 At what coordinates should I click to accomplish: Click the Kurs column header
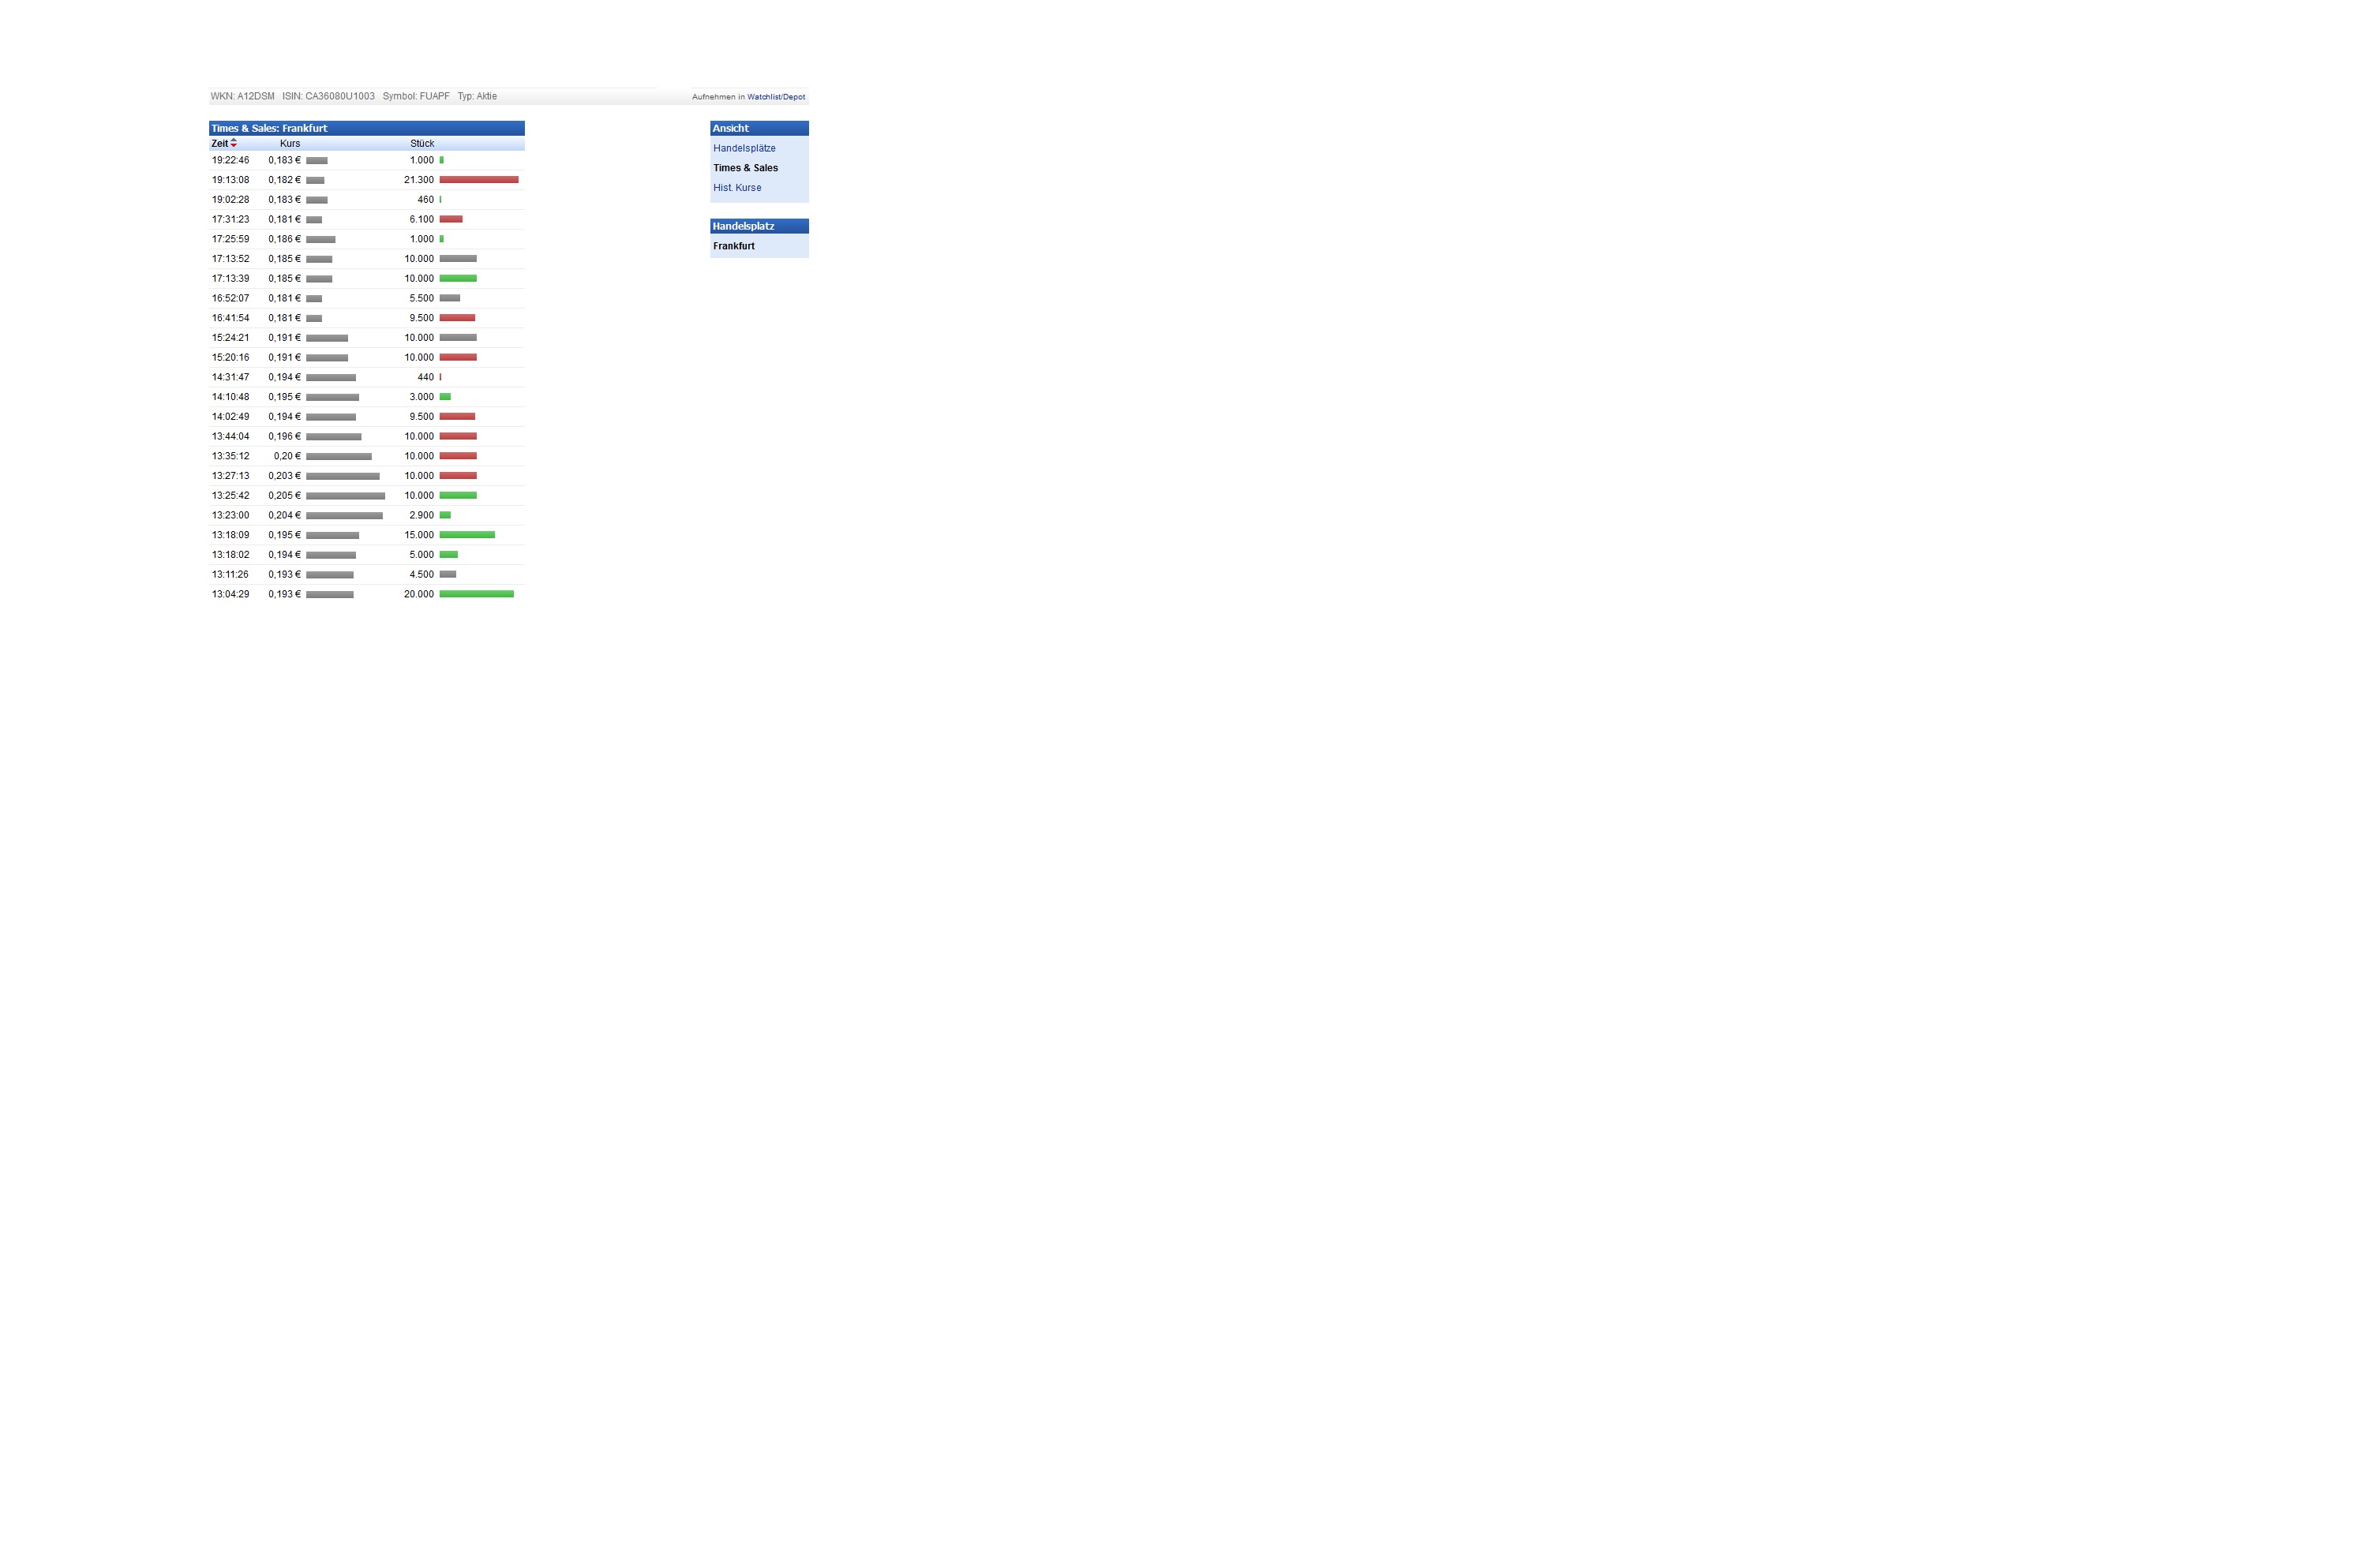click(290, 144)
